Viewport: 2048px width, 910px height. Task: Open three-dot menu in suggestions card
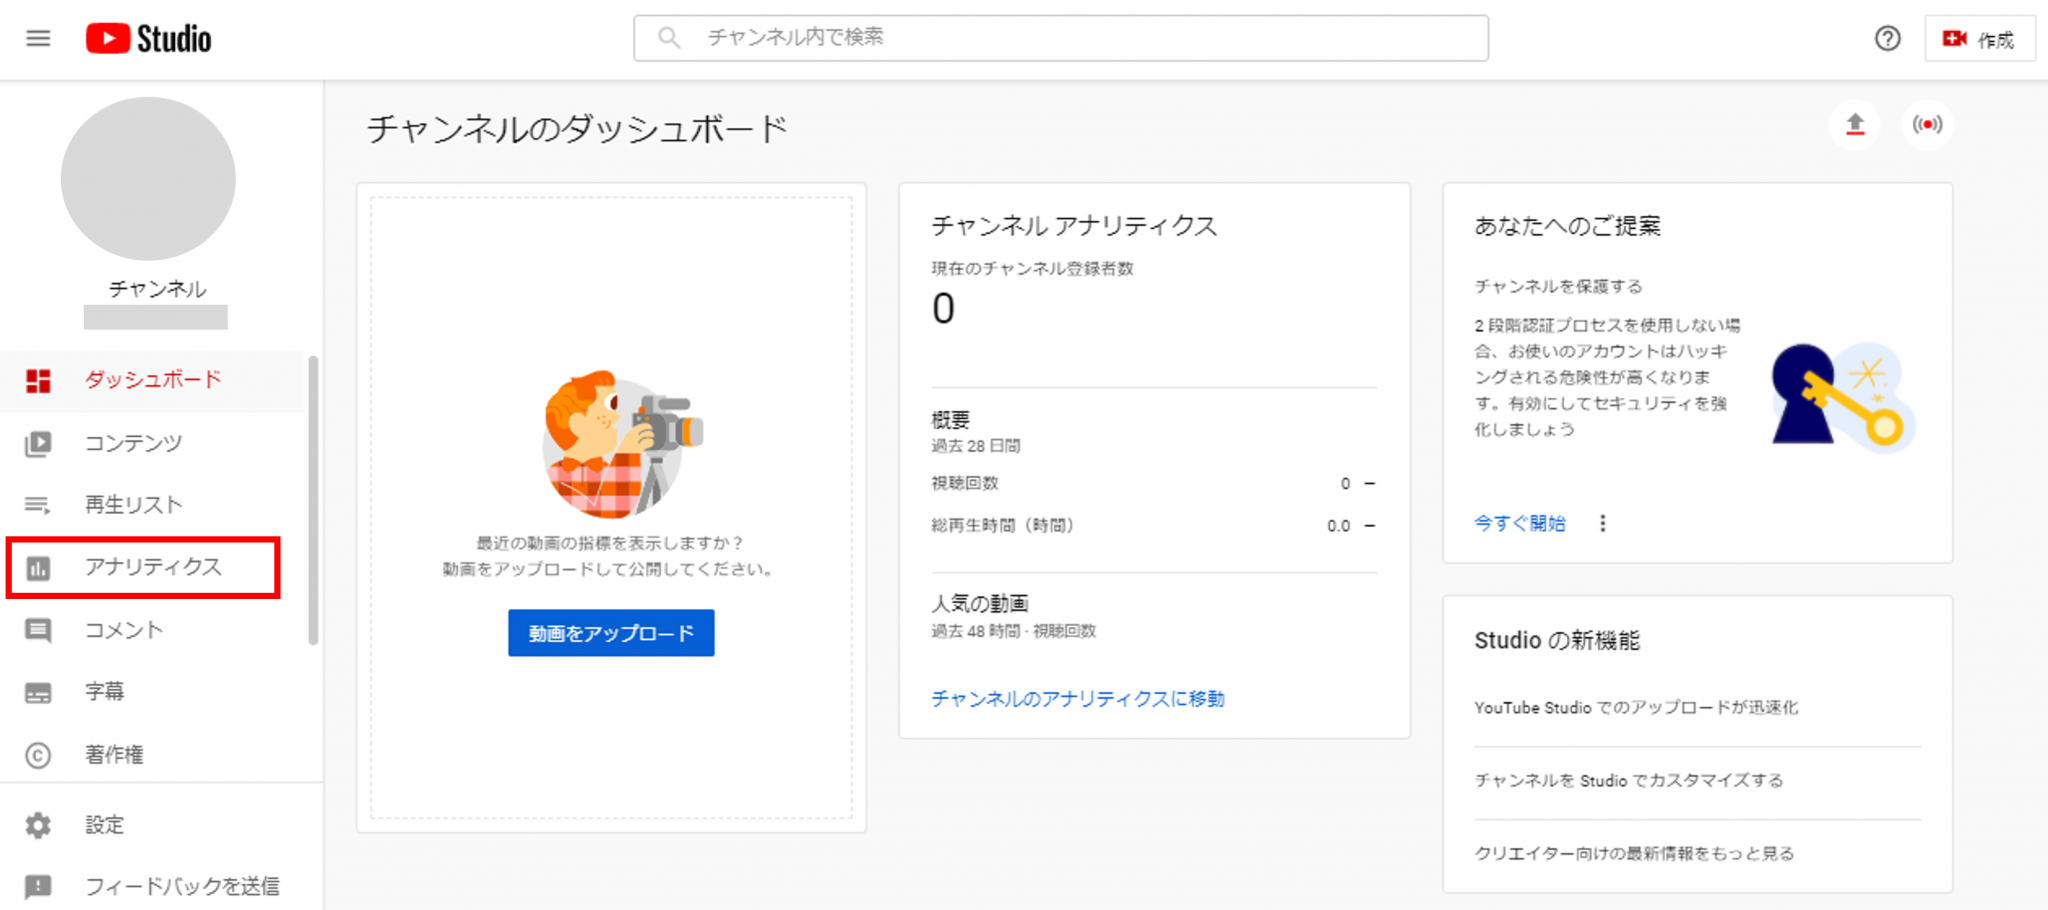click(x=1602, y=523)
